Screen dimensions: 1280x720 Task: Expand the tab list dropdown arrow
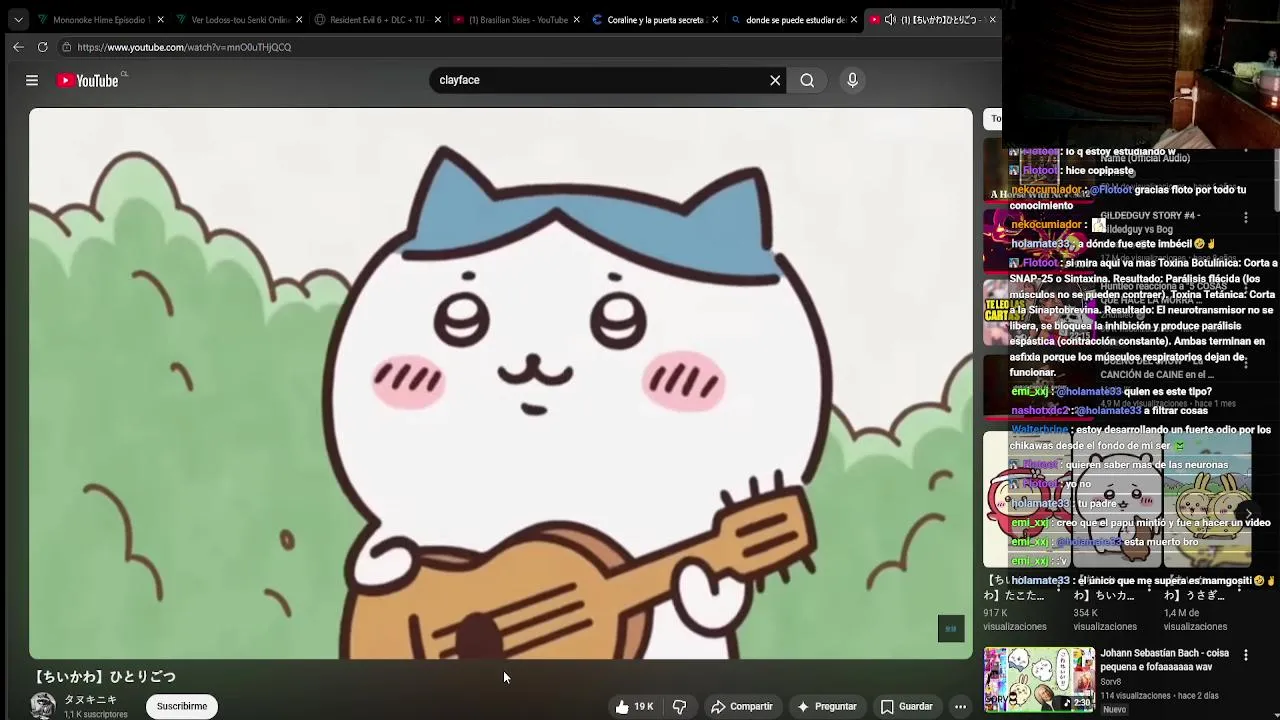(x=18, y=19)
